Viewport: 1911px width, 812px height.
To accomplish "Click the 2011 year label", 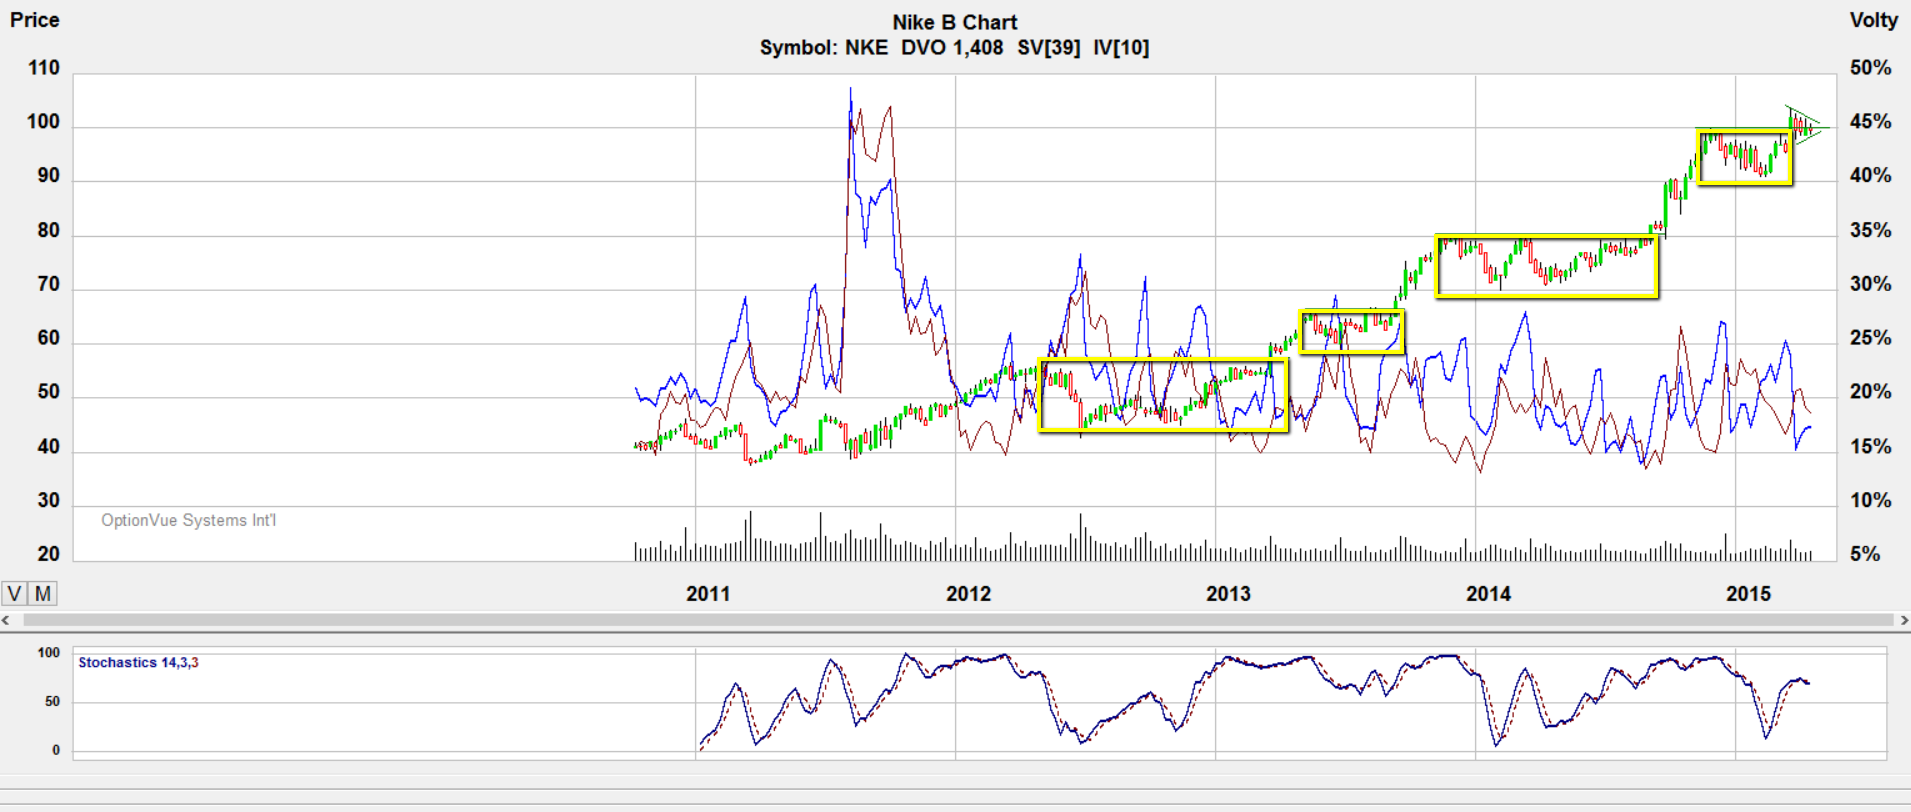I will coord(708,593).
